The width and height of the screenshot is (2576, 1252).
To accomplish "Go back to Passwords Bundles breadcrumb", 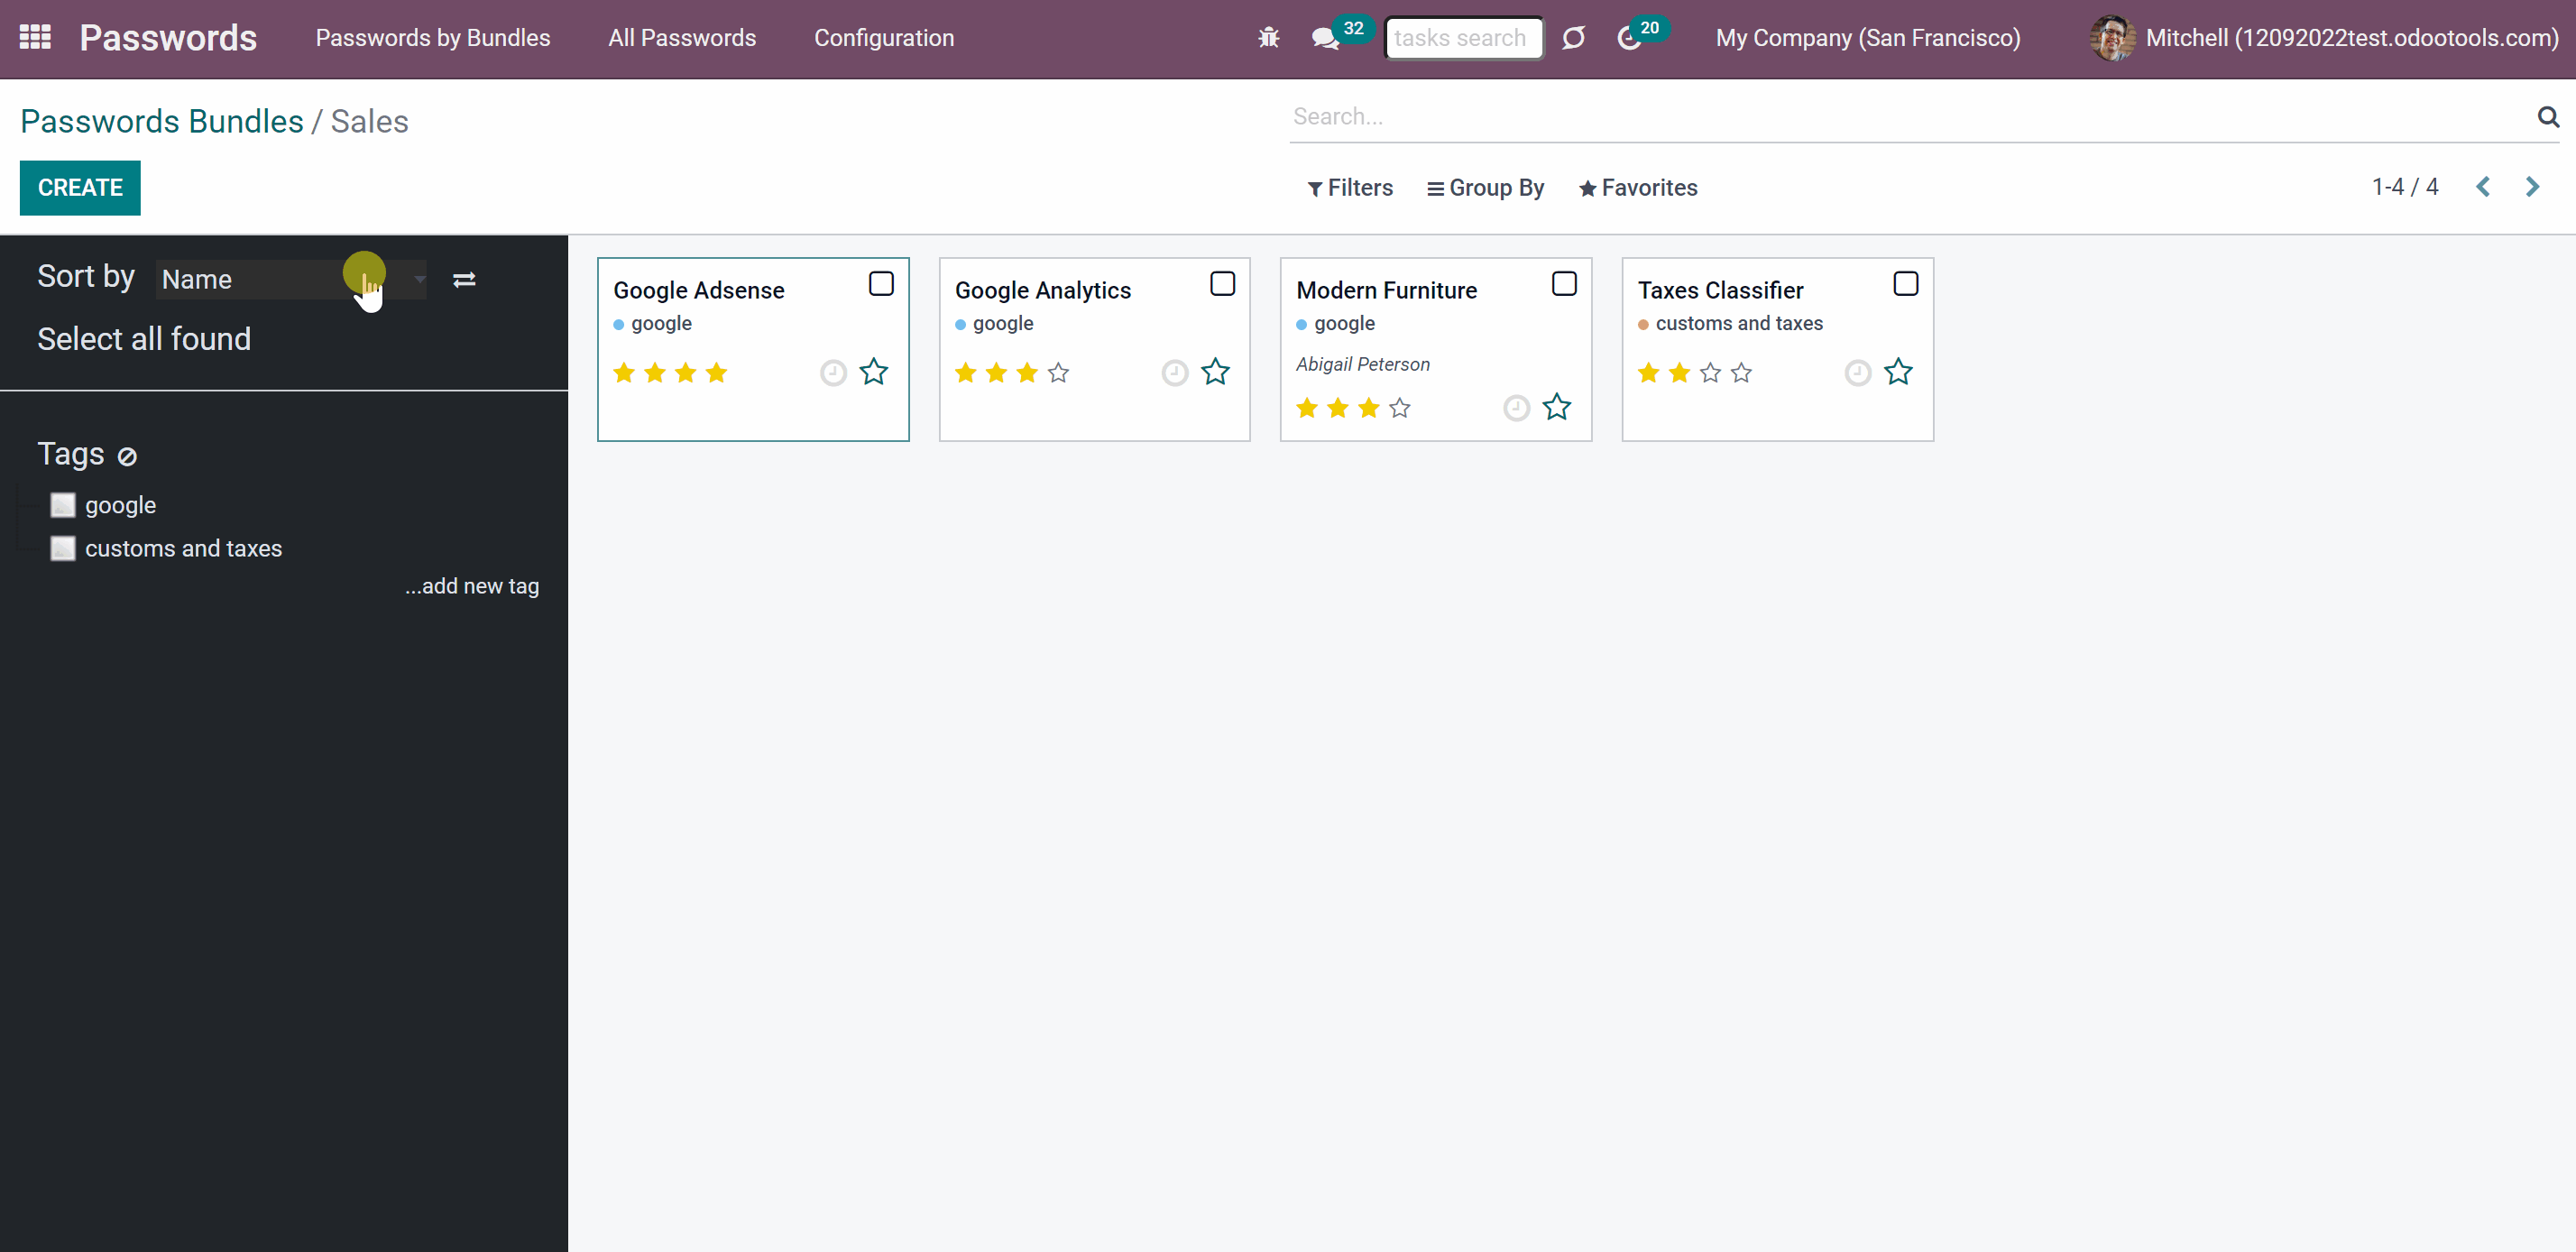I will click(162, 121).
